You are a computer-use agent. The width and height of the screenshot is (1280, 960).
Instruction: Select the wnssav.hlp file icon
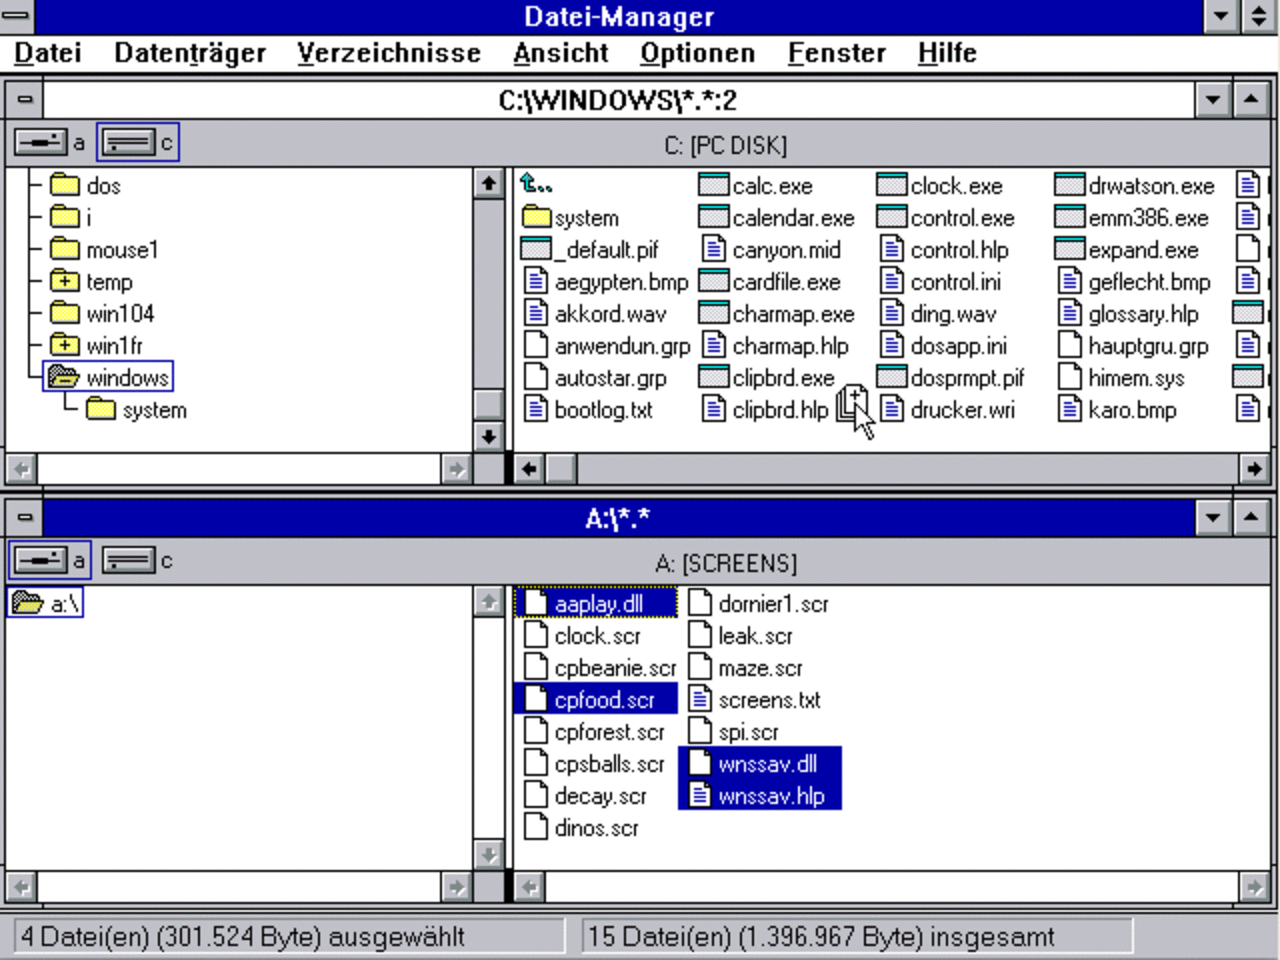click(x=701, y=795)
